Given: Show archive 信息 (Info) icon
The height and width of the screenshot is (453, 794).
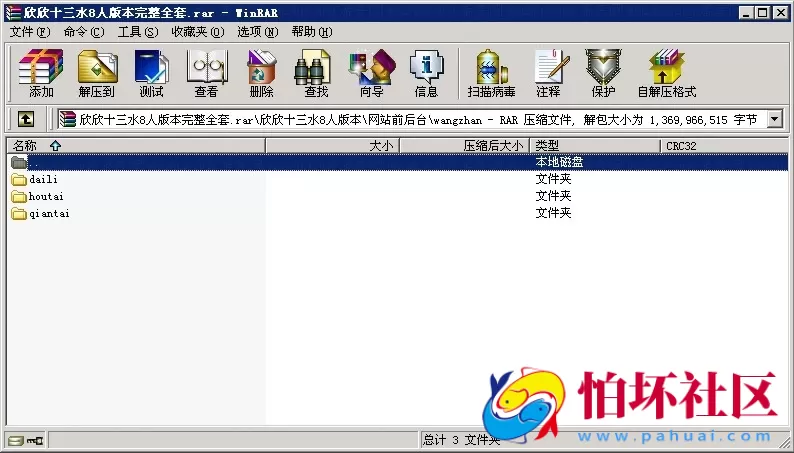Looking at the screenshot, I should coord(426,72).
